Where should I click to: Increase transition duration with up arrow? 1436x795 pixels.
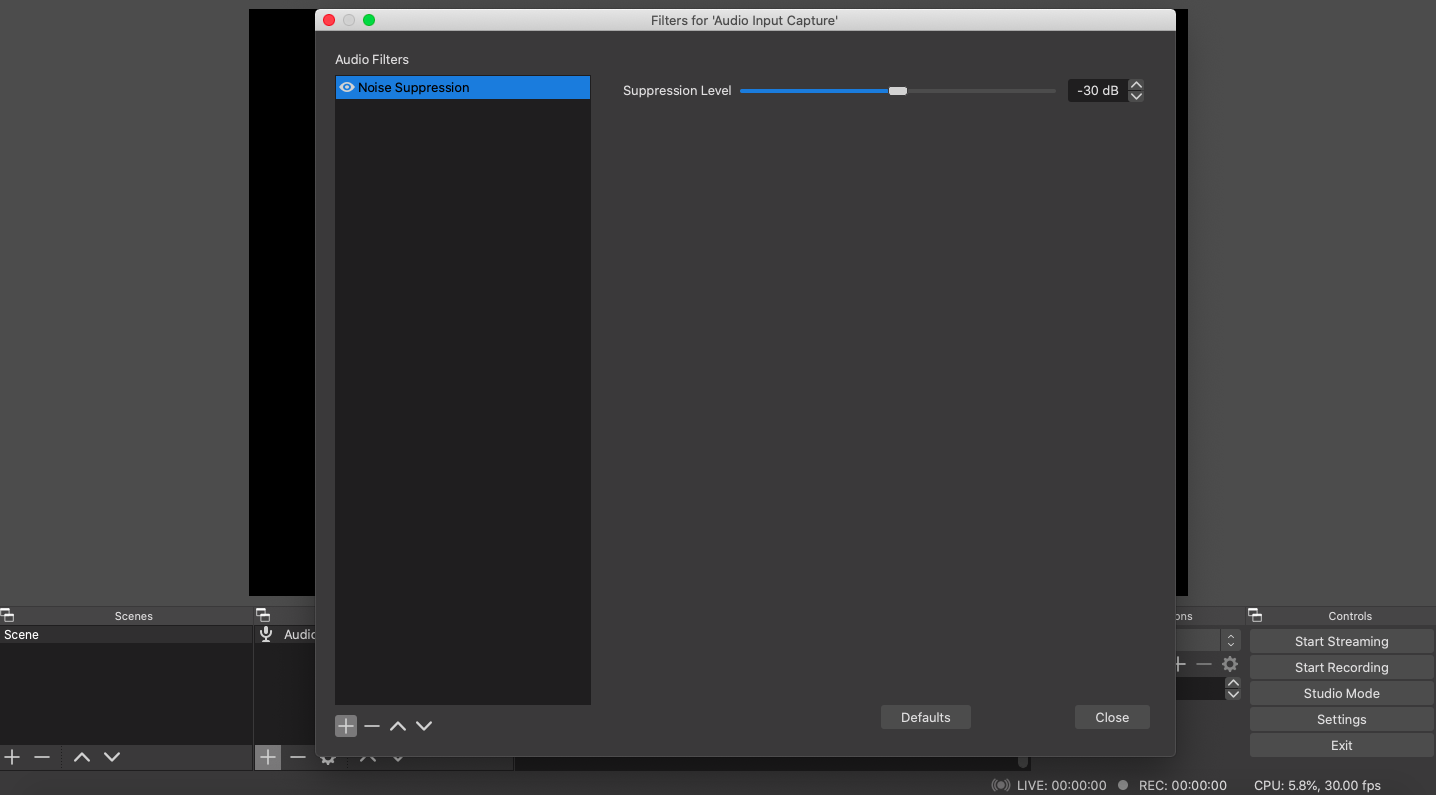coord(1233,683)
